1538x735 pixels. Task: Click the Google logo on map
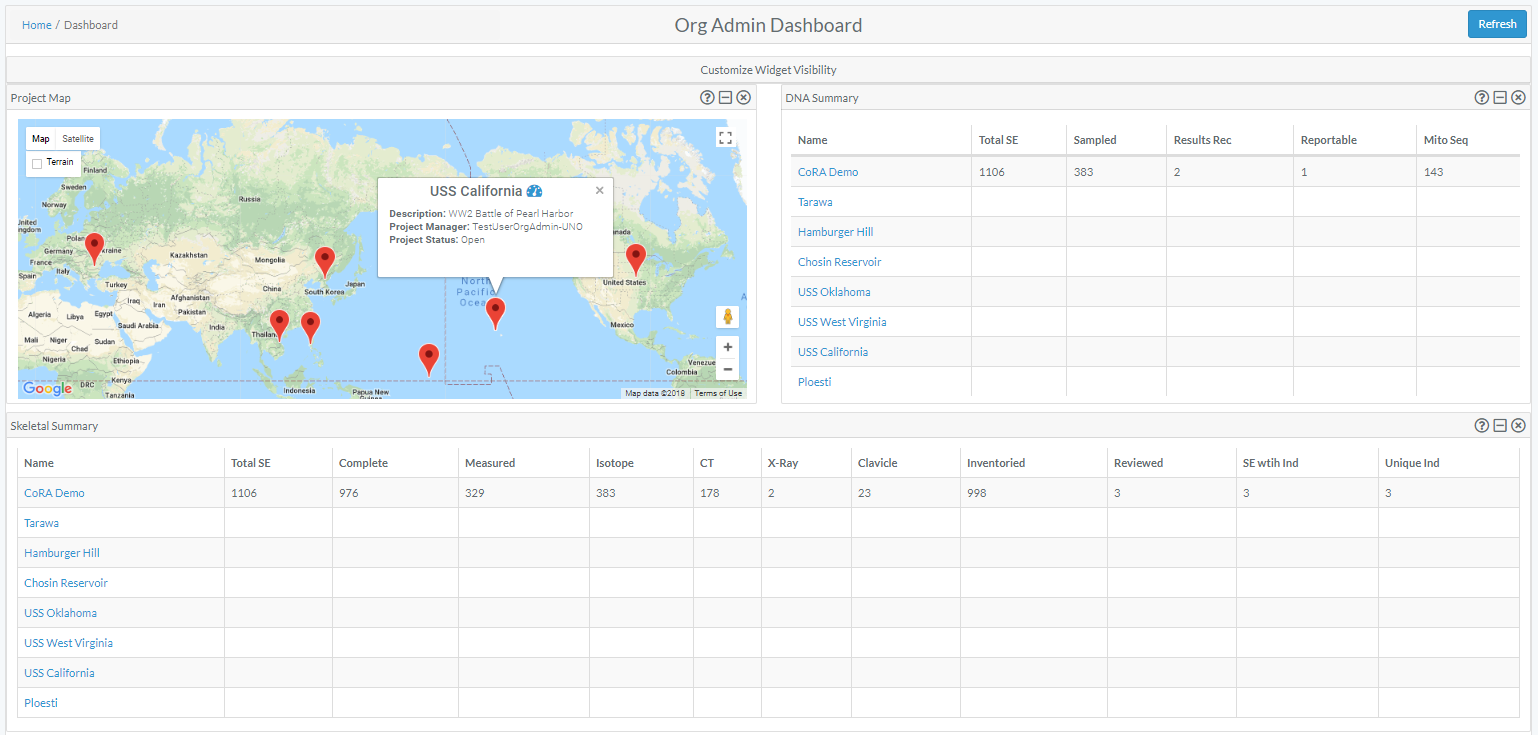pyautogui.click(x=48, y=389)
